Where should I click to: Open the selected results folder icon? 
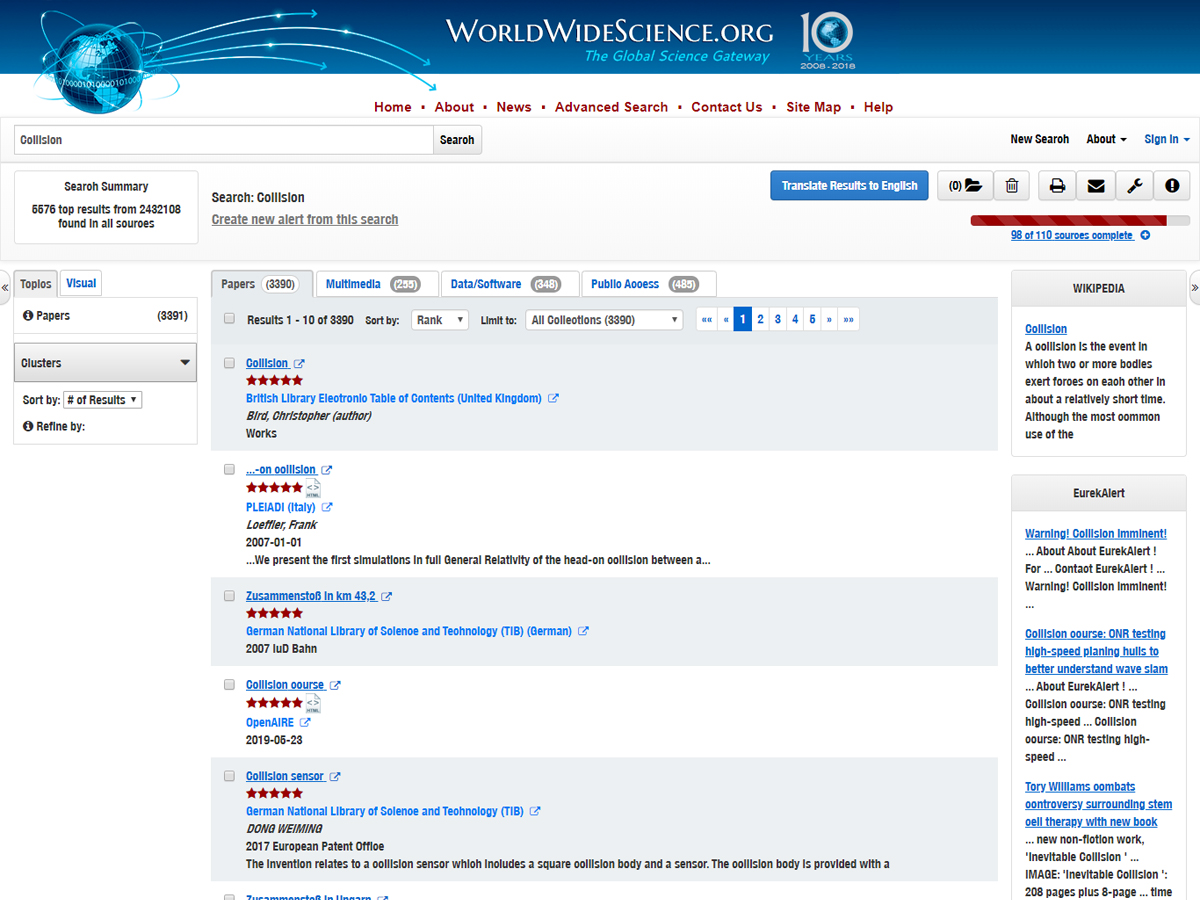tap(965, 186)
